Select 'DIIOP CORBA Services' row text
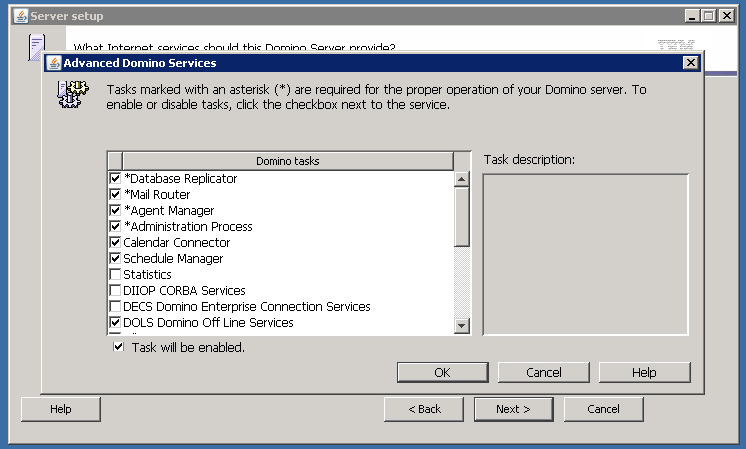 tap(184, 291)
